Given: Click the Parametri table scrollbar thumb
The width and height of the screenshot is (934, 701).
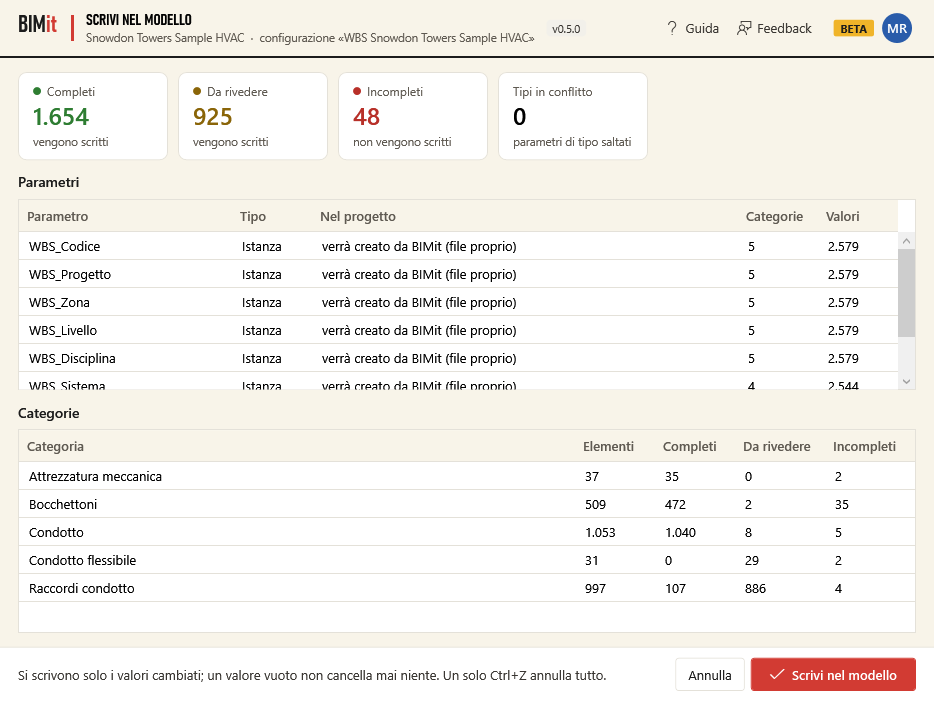Looking at the screenshot, I should [906, 293].
